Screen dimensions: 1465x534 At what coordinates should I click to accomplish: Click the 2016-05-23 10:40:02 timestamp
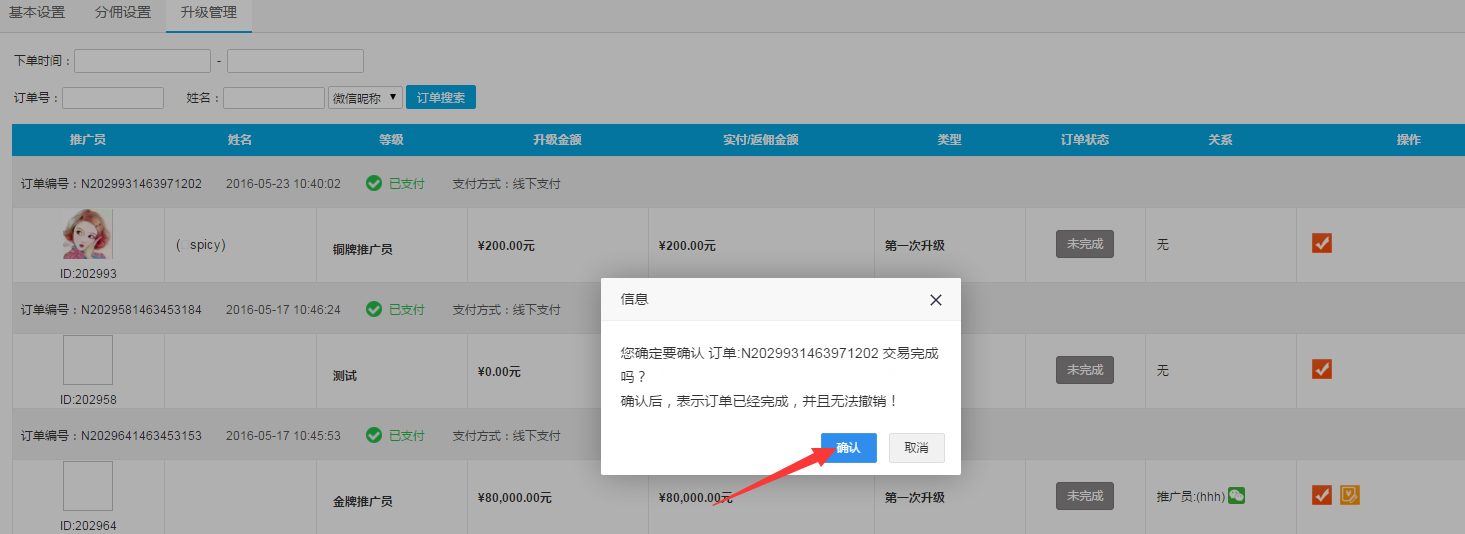283,184
